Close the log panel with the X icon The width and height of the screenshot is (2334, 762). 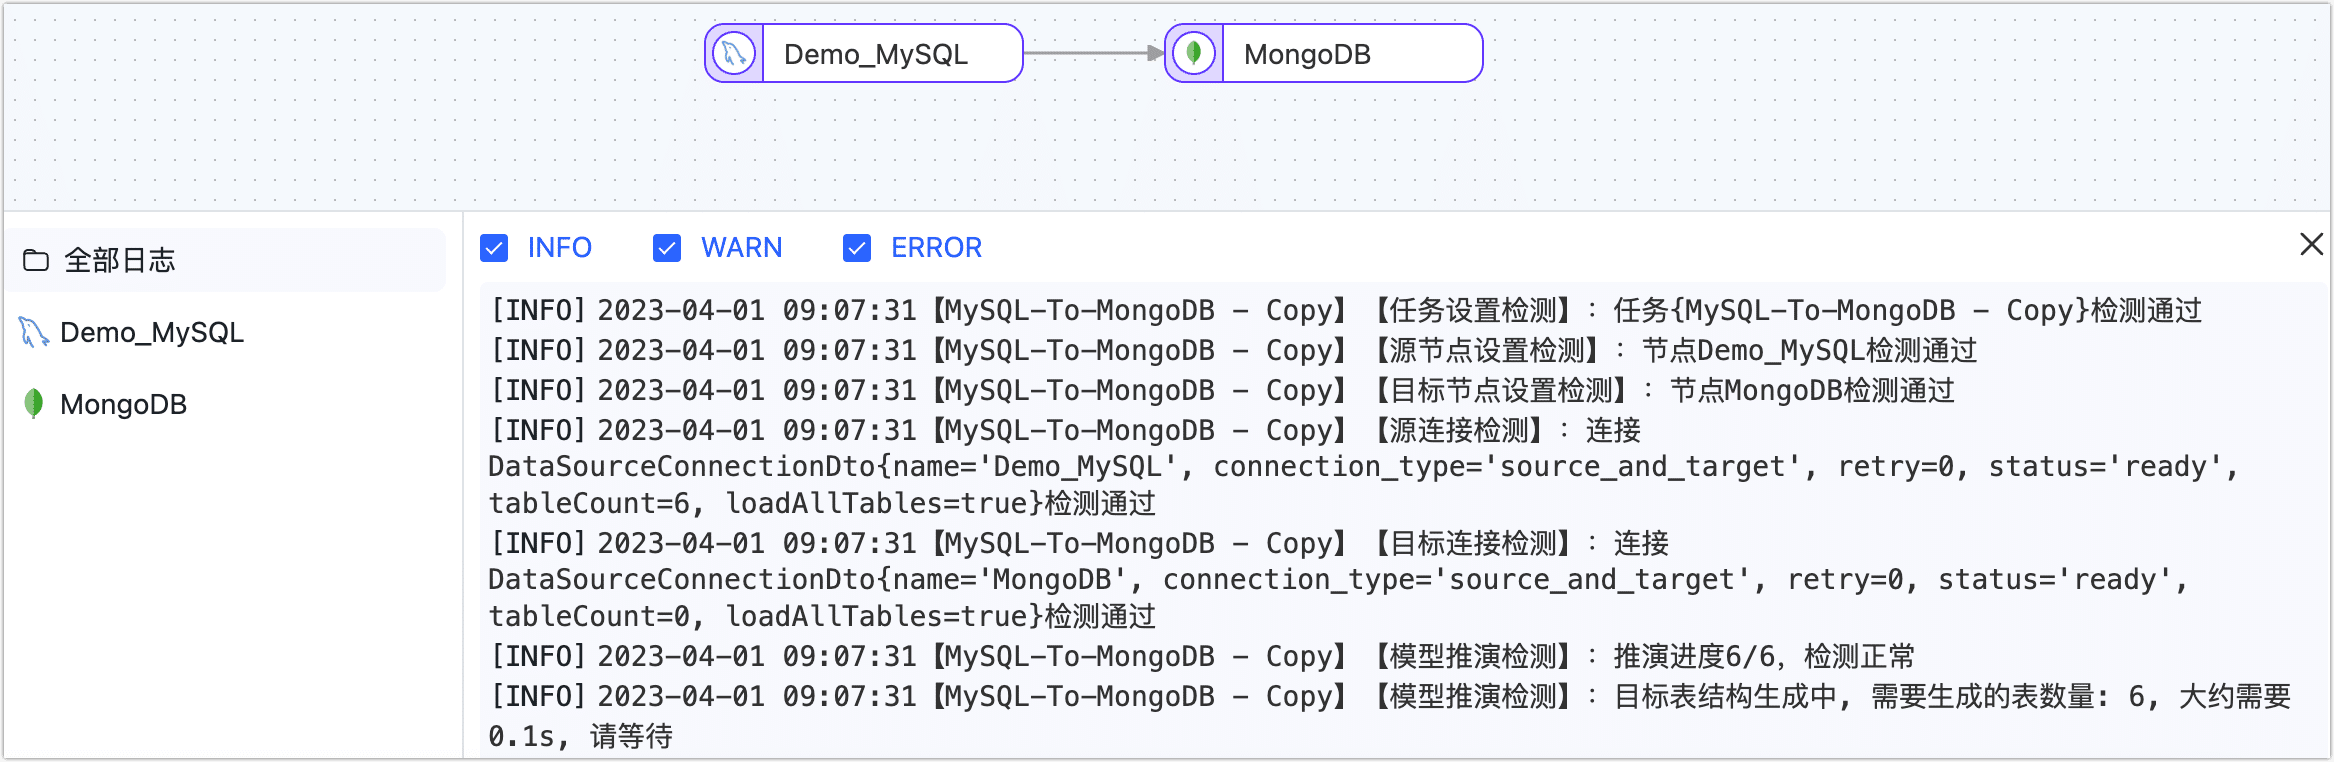(2311, 244)
